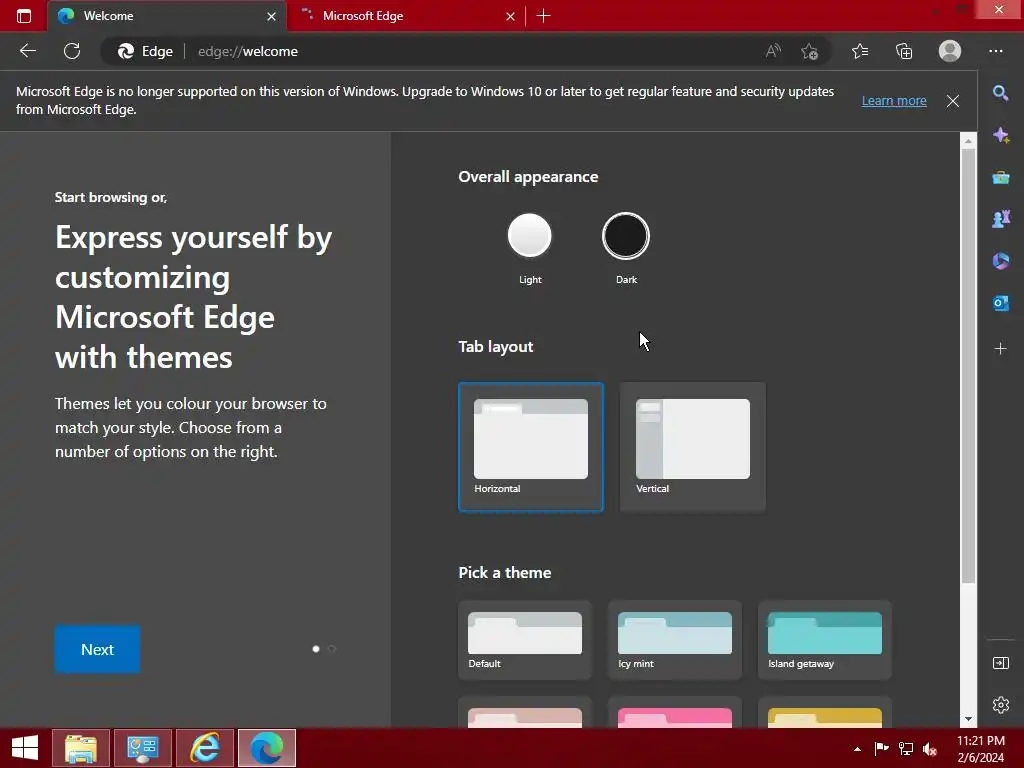Open the Favorites list icon
Image resolution: width=1024 pixels, height=768 pixels.
tap(860, 51)
